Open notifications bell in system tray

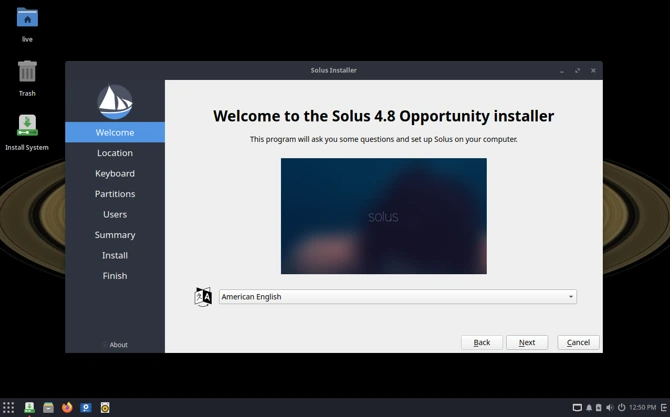pos(589,408)
